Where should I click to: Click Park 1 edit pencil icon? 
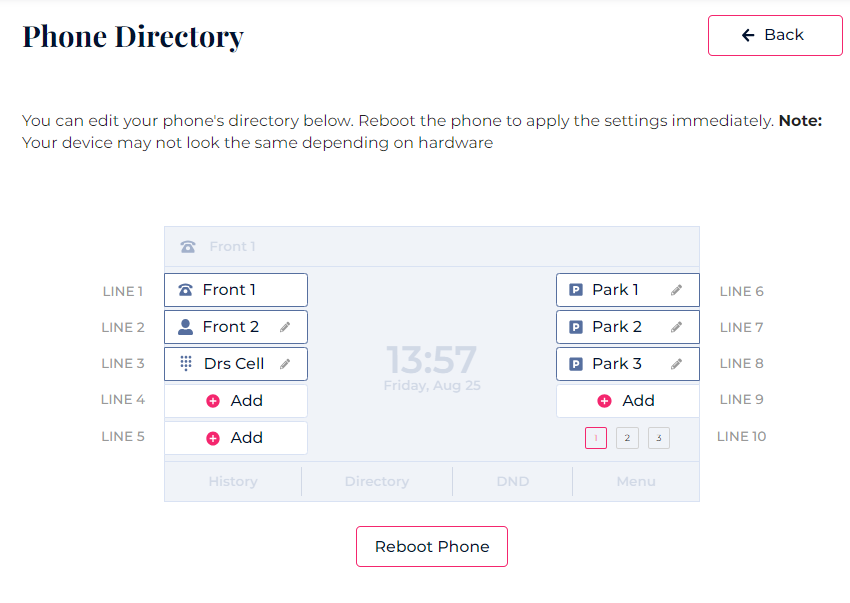(677, 290)
